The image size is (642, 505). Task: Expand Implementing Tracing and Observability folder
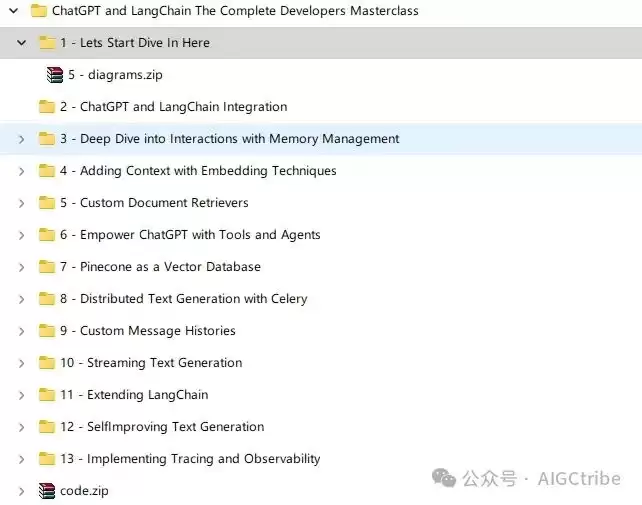click(22, 459)
